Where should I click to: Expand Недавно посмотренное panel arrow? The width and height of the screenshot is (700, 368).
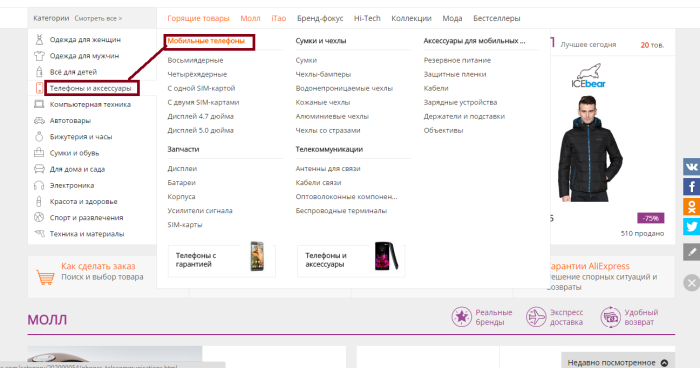(x=664, y=363)
